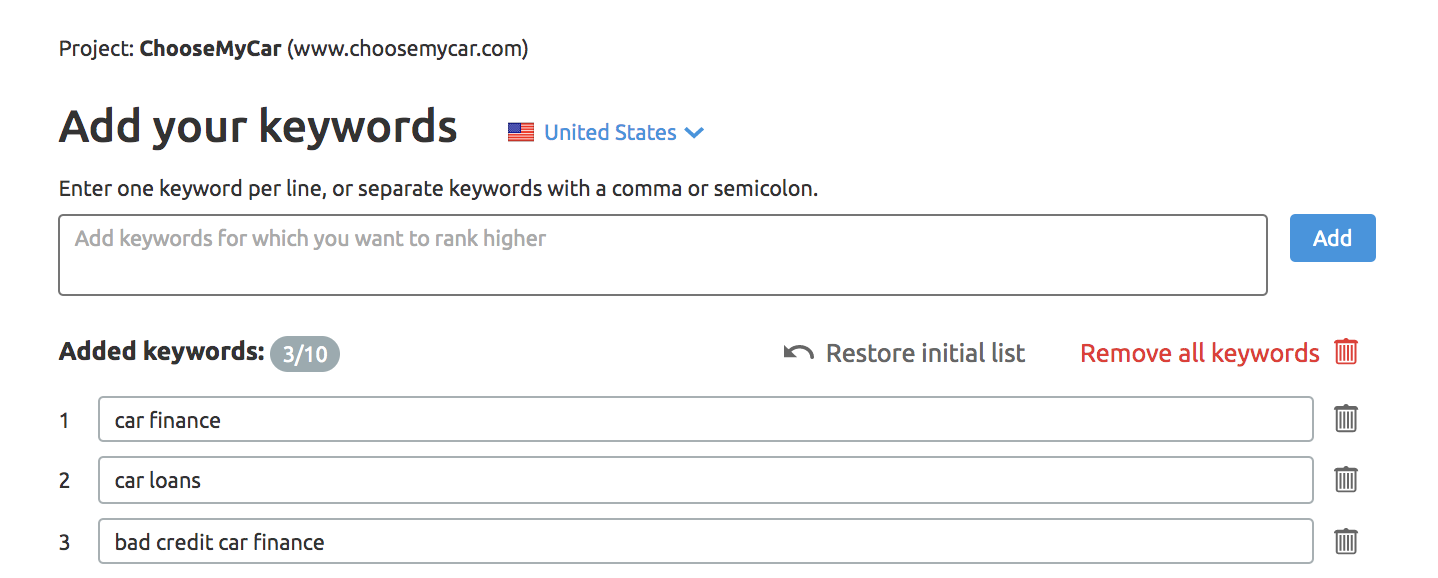Viewport: 1438px width, 578px height.
Task: Click the Remove all keywords link
Action: pyautogui.click(x=1198, y=352)
